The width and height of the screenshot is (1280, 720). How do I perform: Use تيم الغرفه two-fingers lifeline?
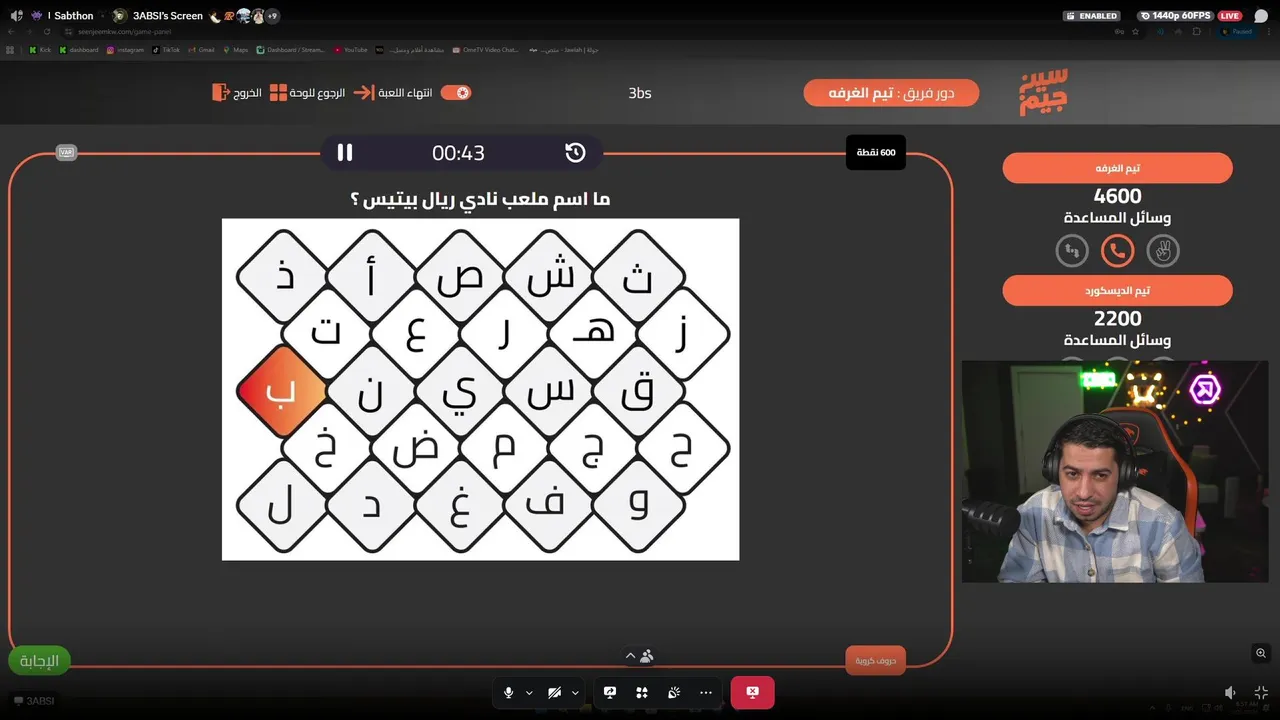pyautogui.click(x=1163, y=251)
